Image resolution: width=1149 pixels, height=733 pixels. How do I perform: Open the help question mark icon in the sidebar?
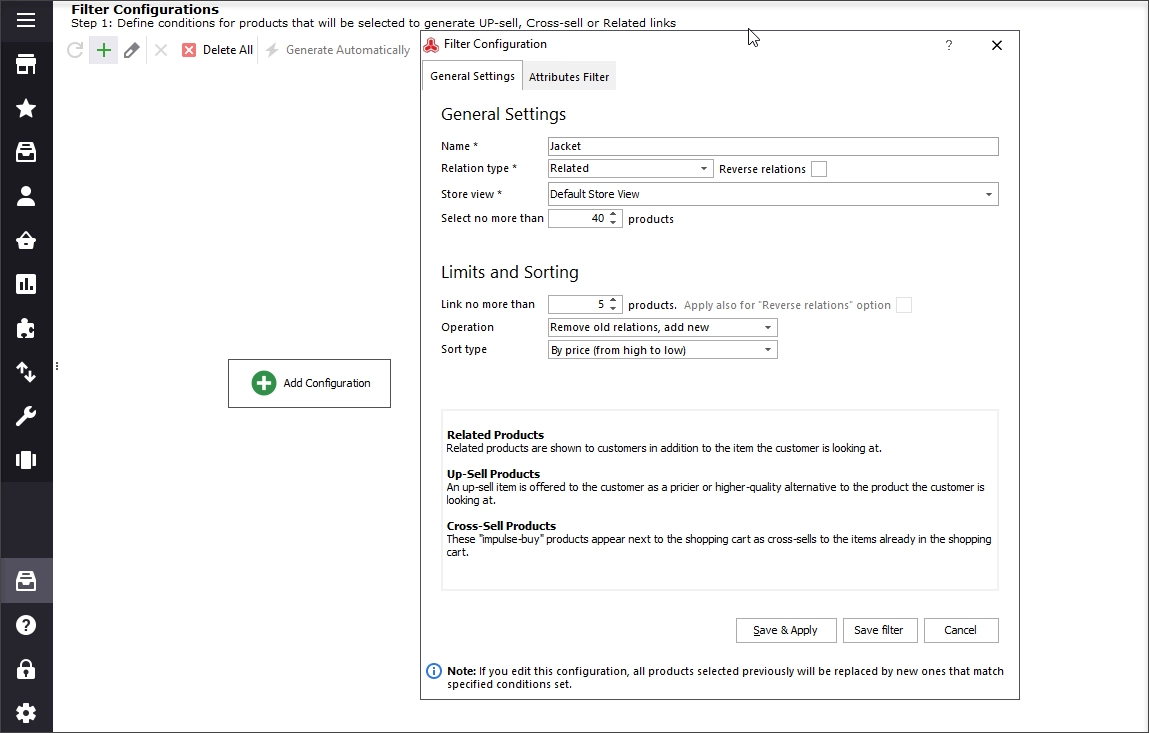(26, 625)
